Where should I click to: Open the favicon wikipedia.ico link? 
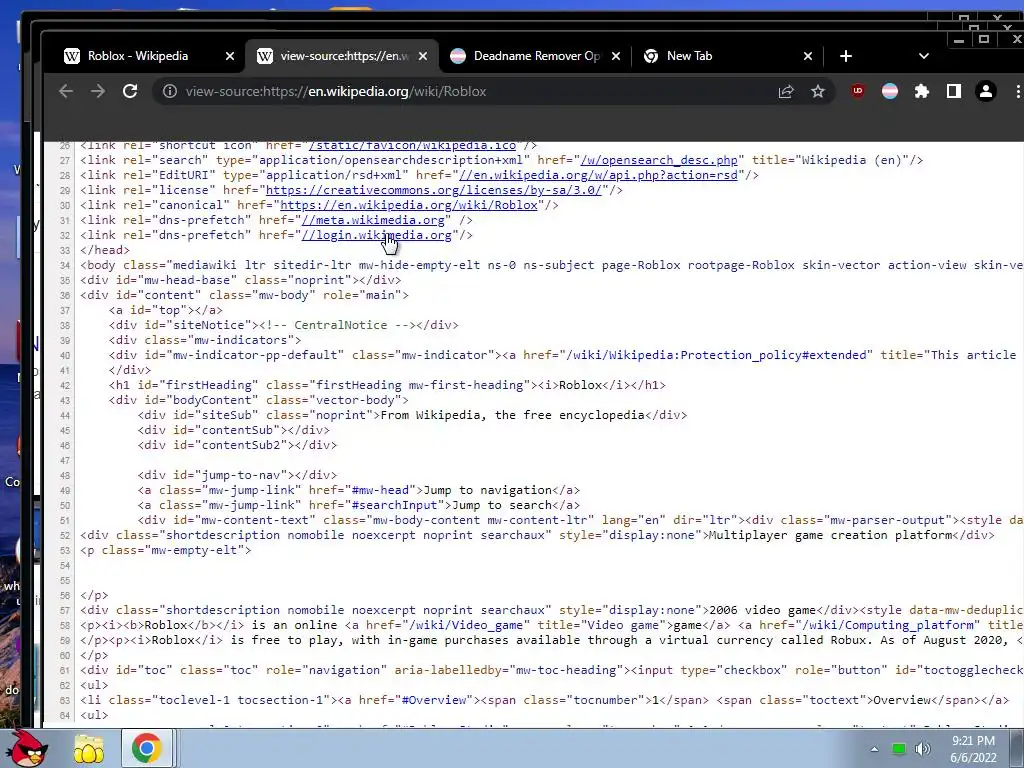(x=412, y=146)
